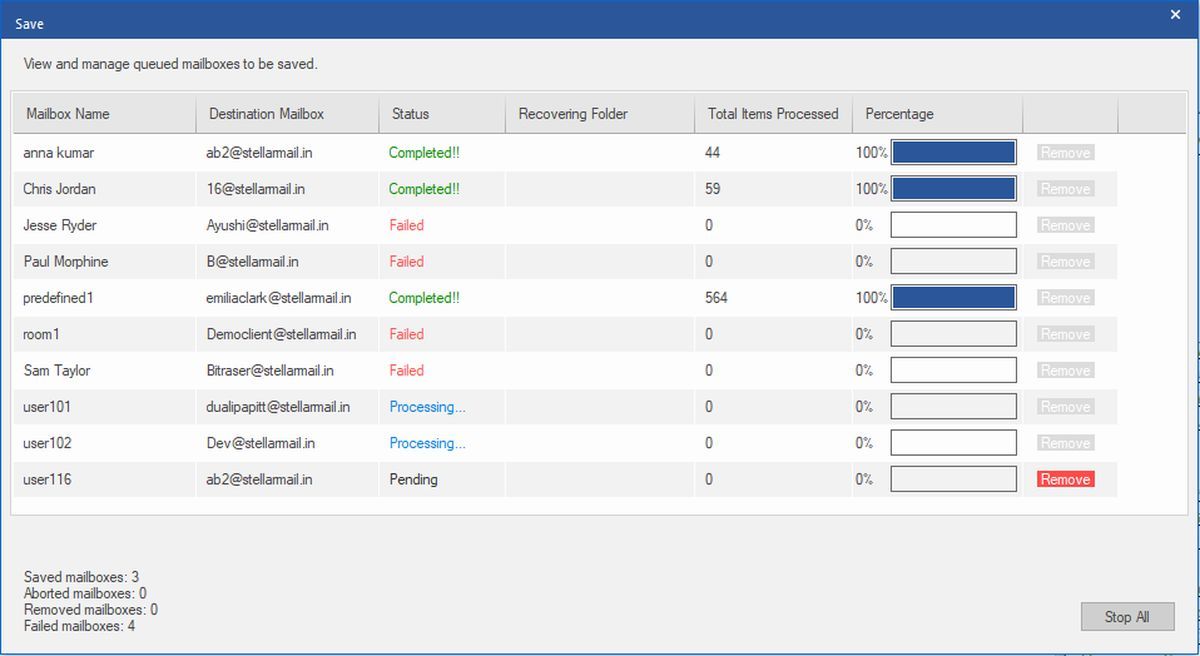This screenshot has height=656, width=1200.
Task: Click user116's empty progress bar
Action: tap(954, 479)
